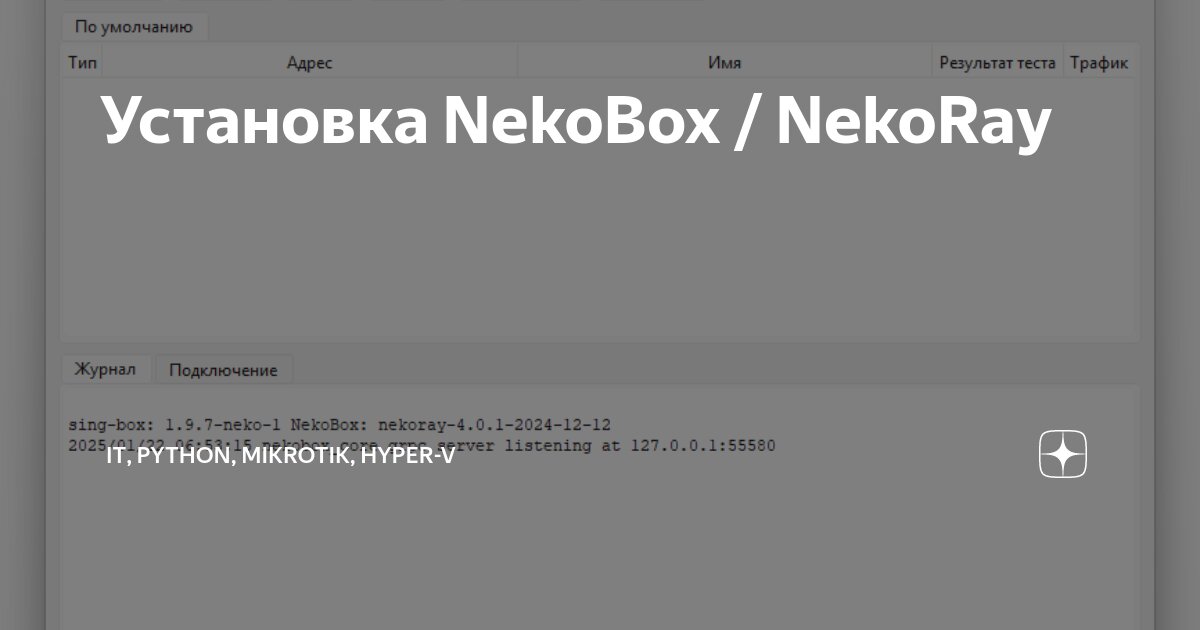Sort by the Результат теста column
Screen dimensions: 1200x630
(997, 62)
